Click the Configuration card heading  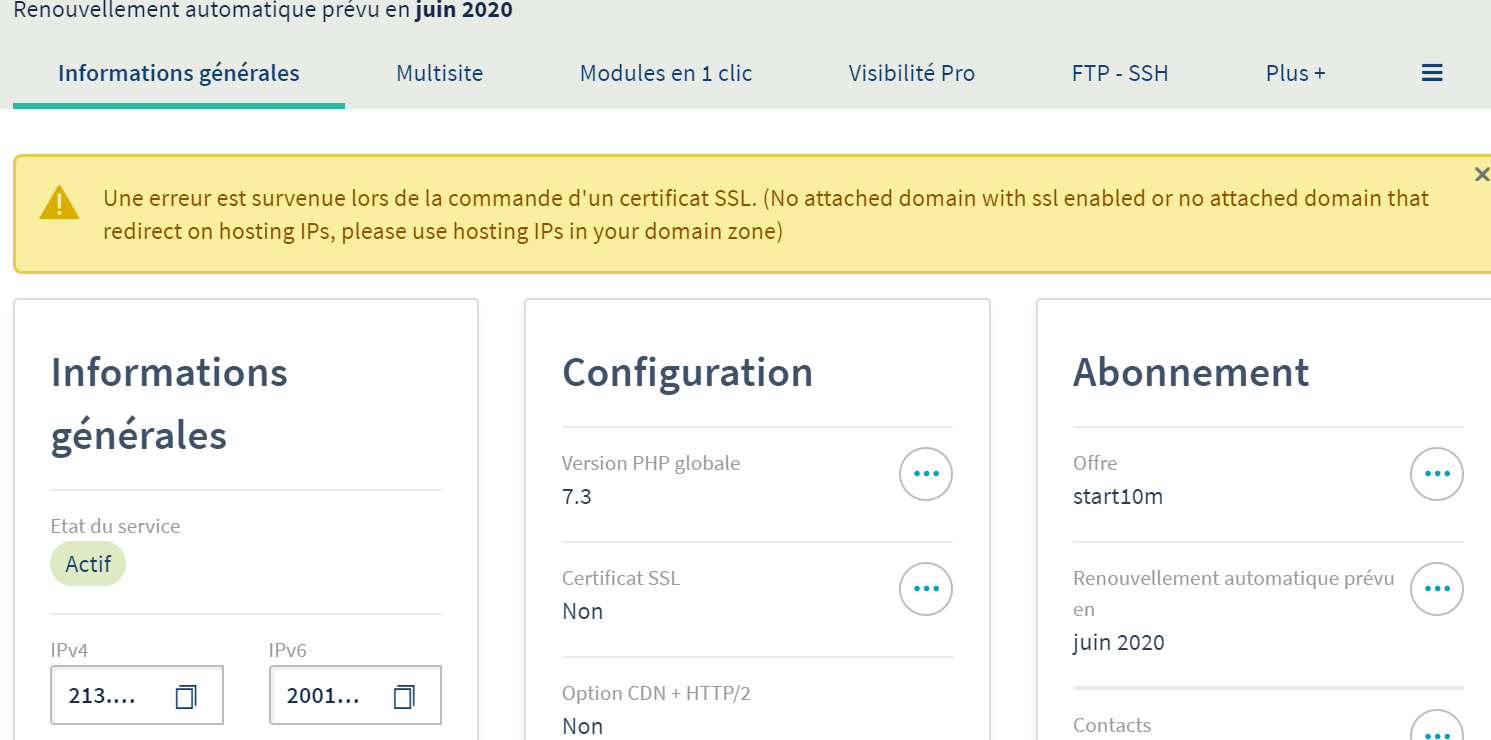pos(687,373)
